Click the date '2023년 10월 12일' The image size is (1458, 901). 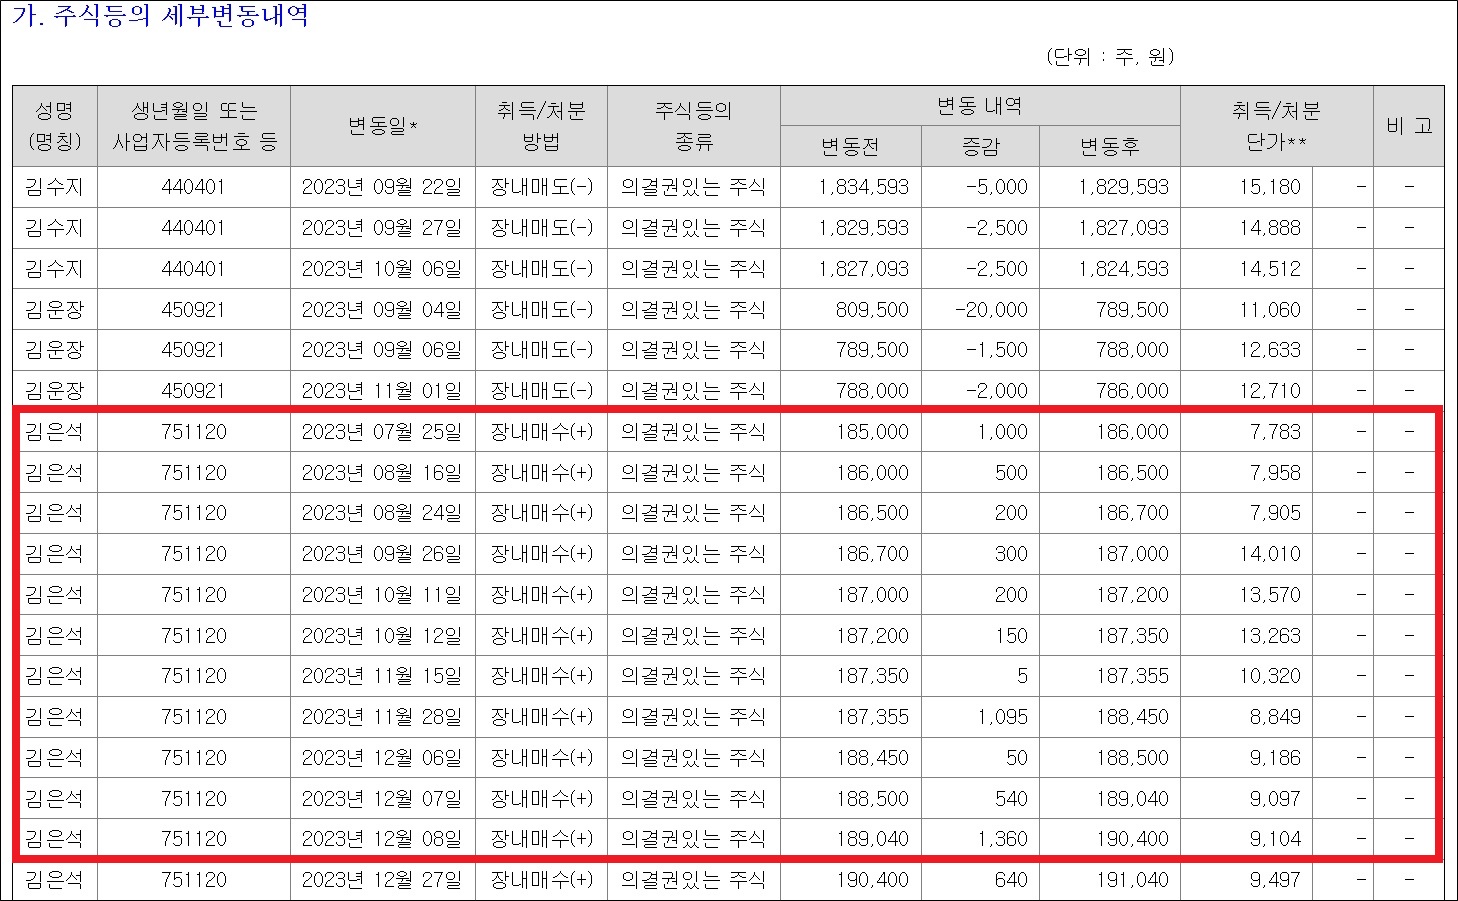(382, 636)
